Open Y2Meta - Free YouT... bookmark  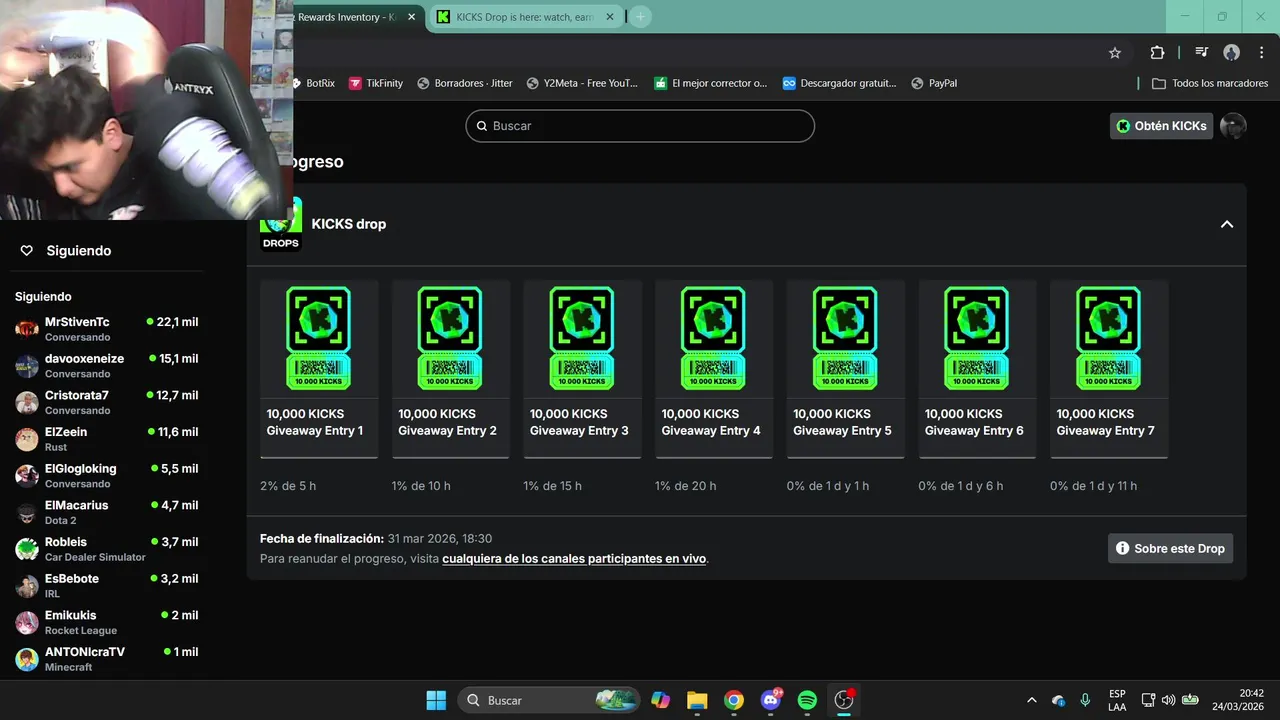tap(582, 83)
